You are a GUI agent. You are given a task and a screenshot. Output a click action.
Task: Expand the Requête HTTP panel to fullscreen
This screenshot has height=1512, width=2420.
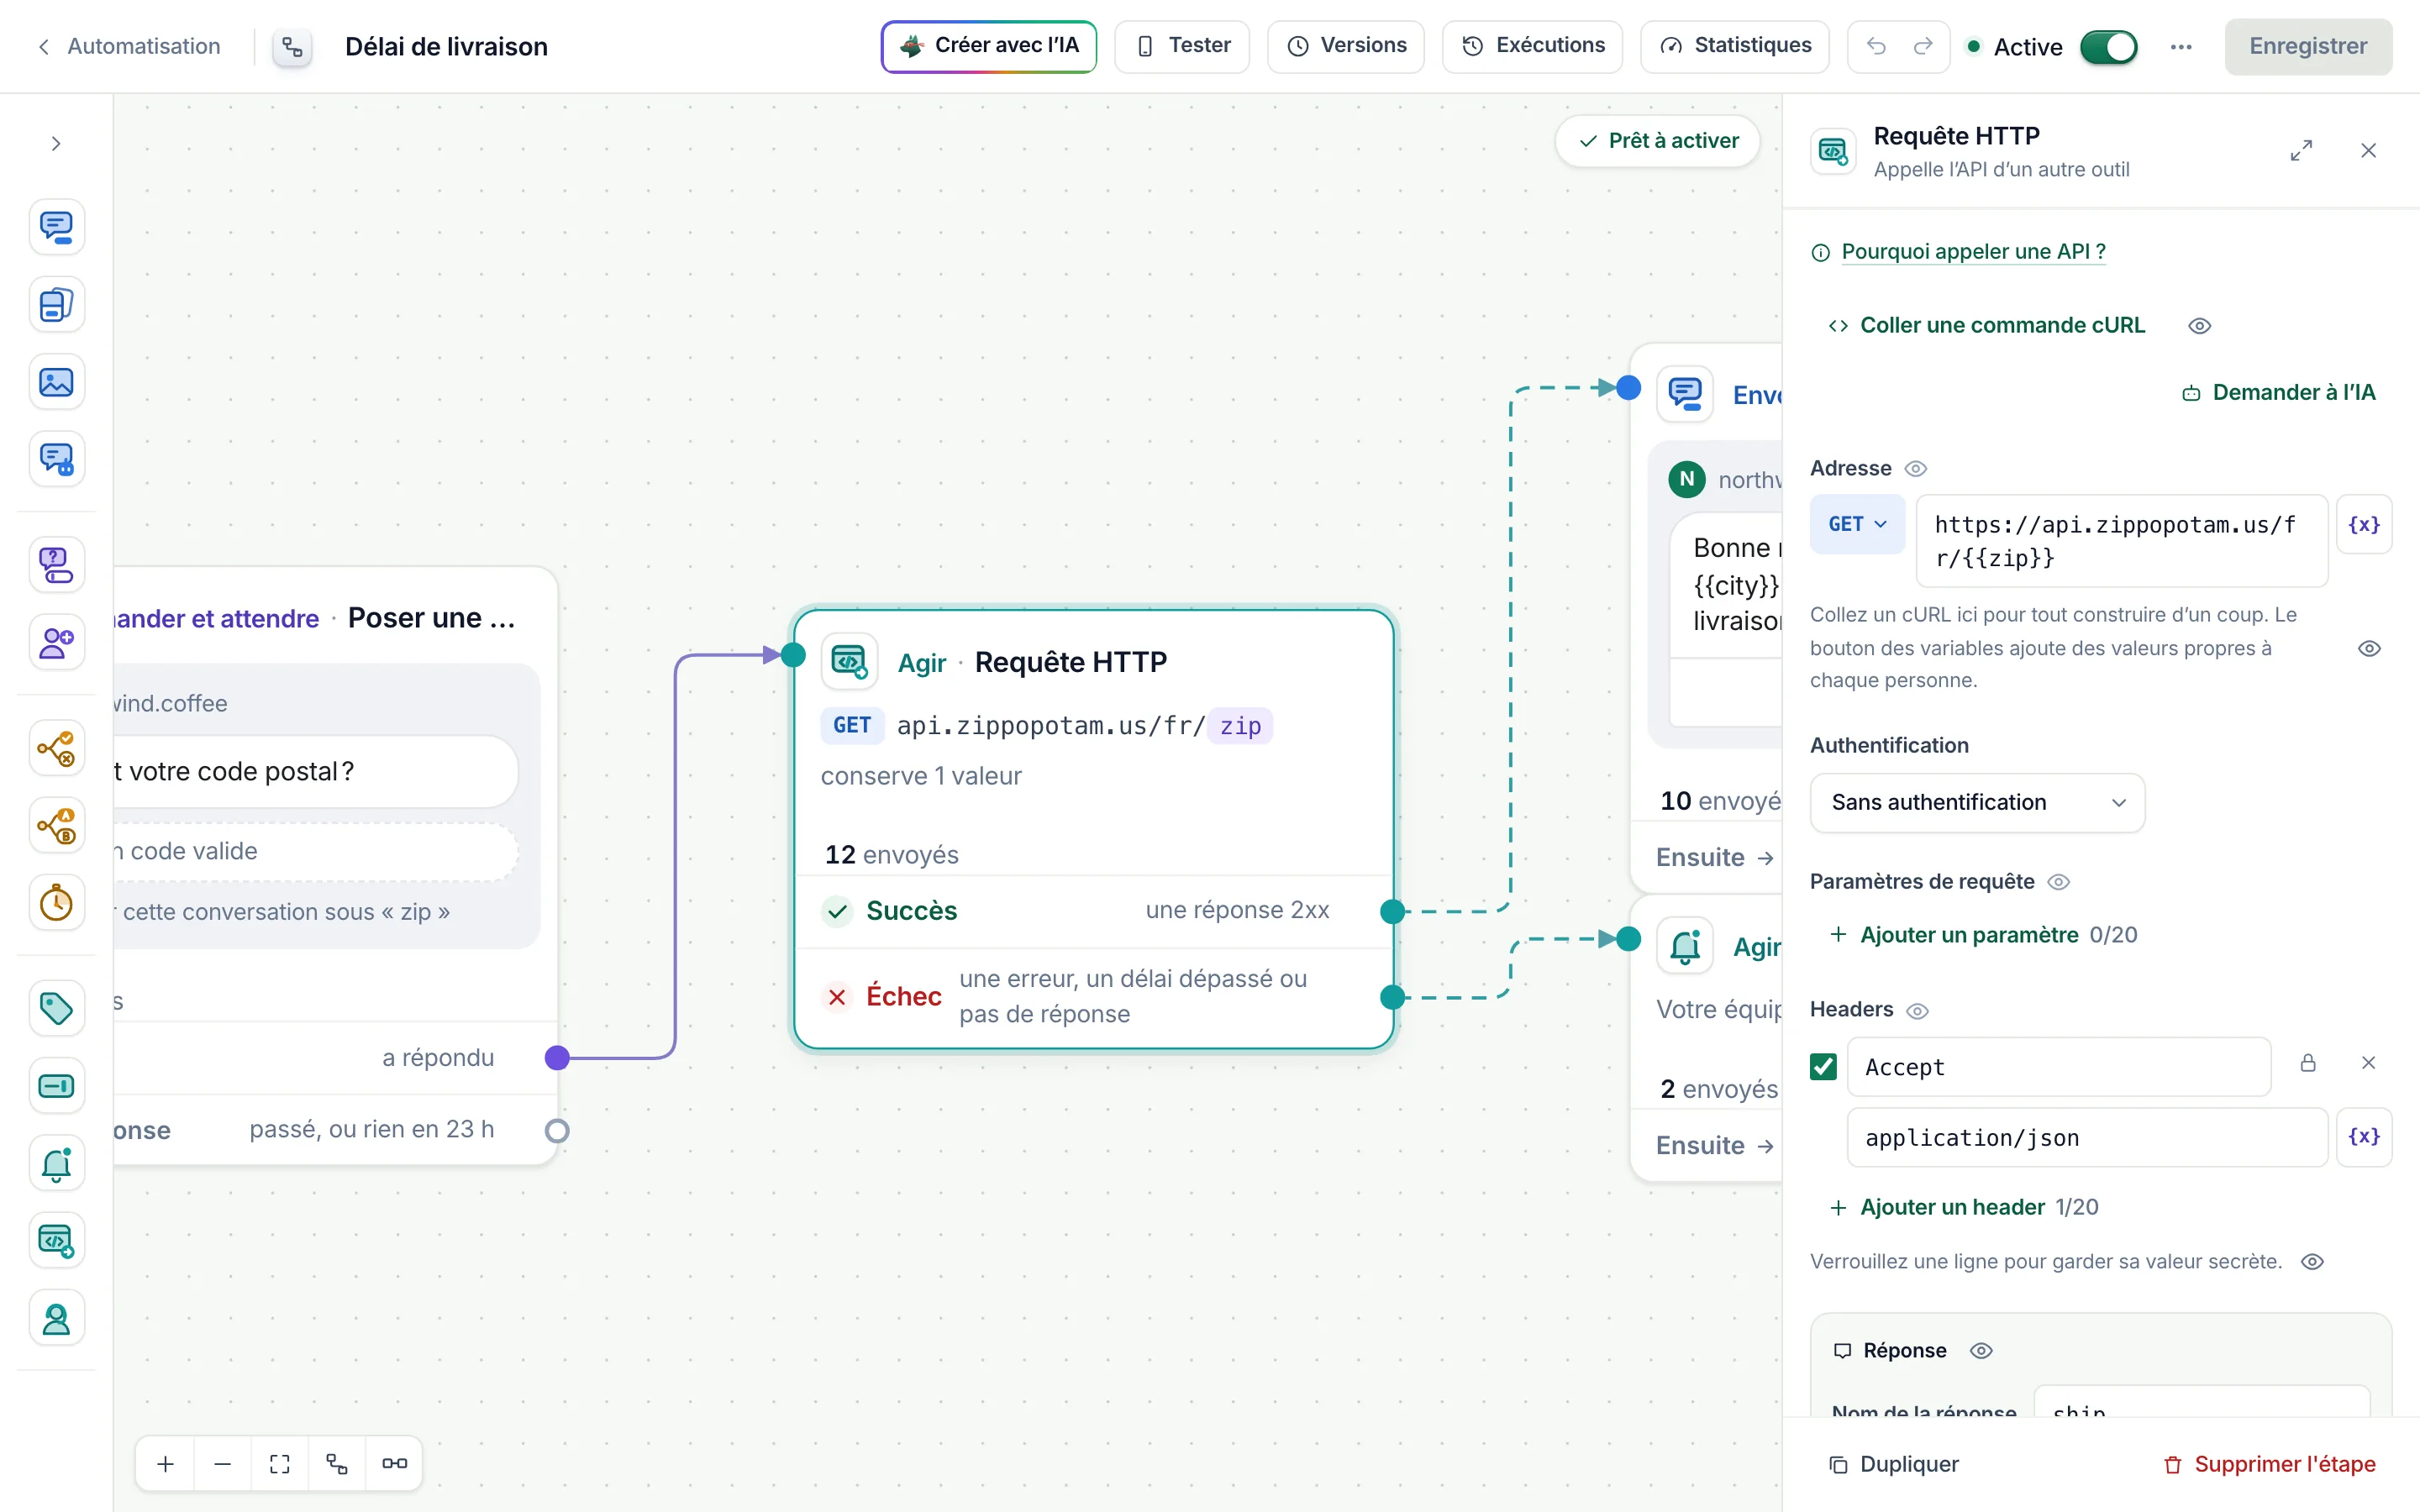point(2301,151)
